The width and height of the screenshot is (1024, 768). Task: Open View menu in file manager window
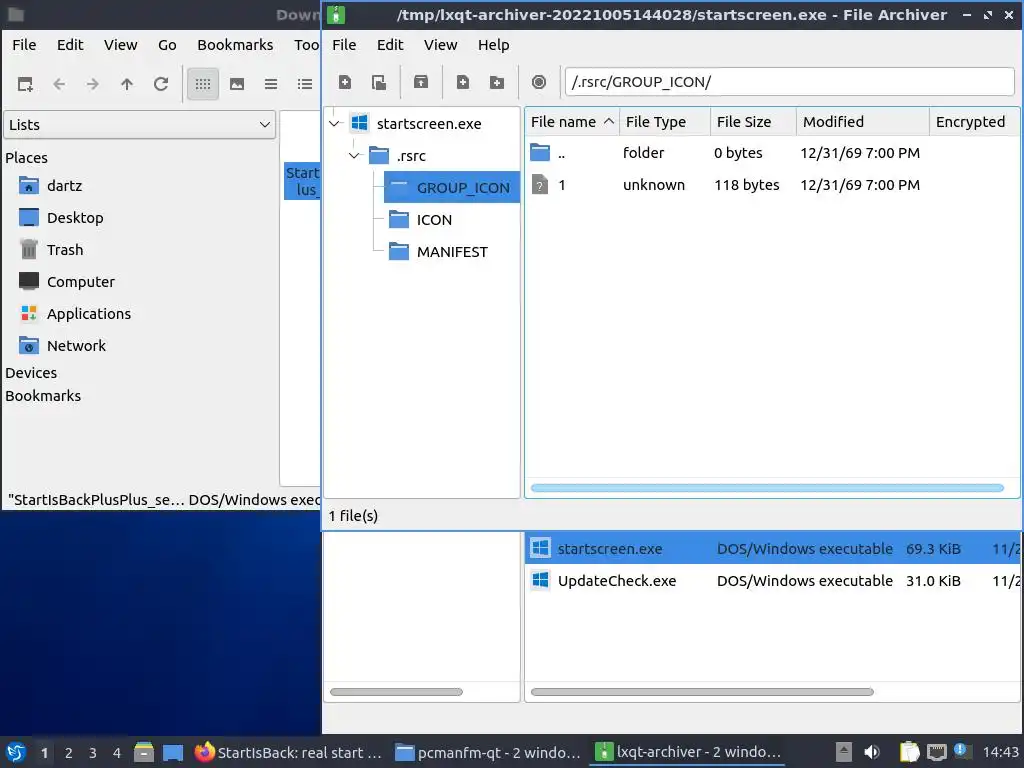120,45
